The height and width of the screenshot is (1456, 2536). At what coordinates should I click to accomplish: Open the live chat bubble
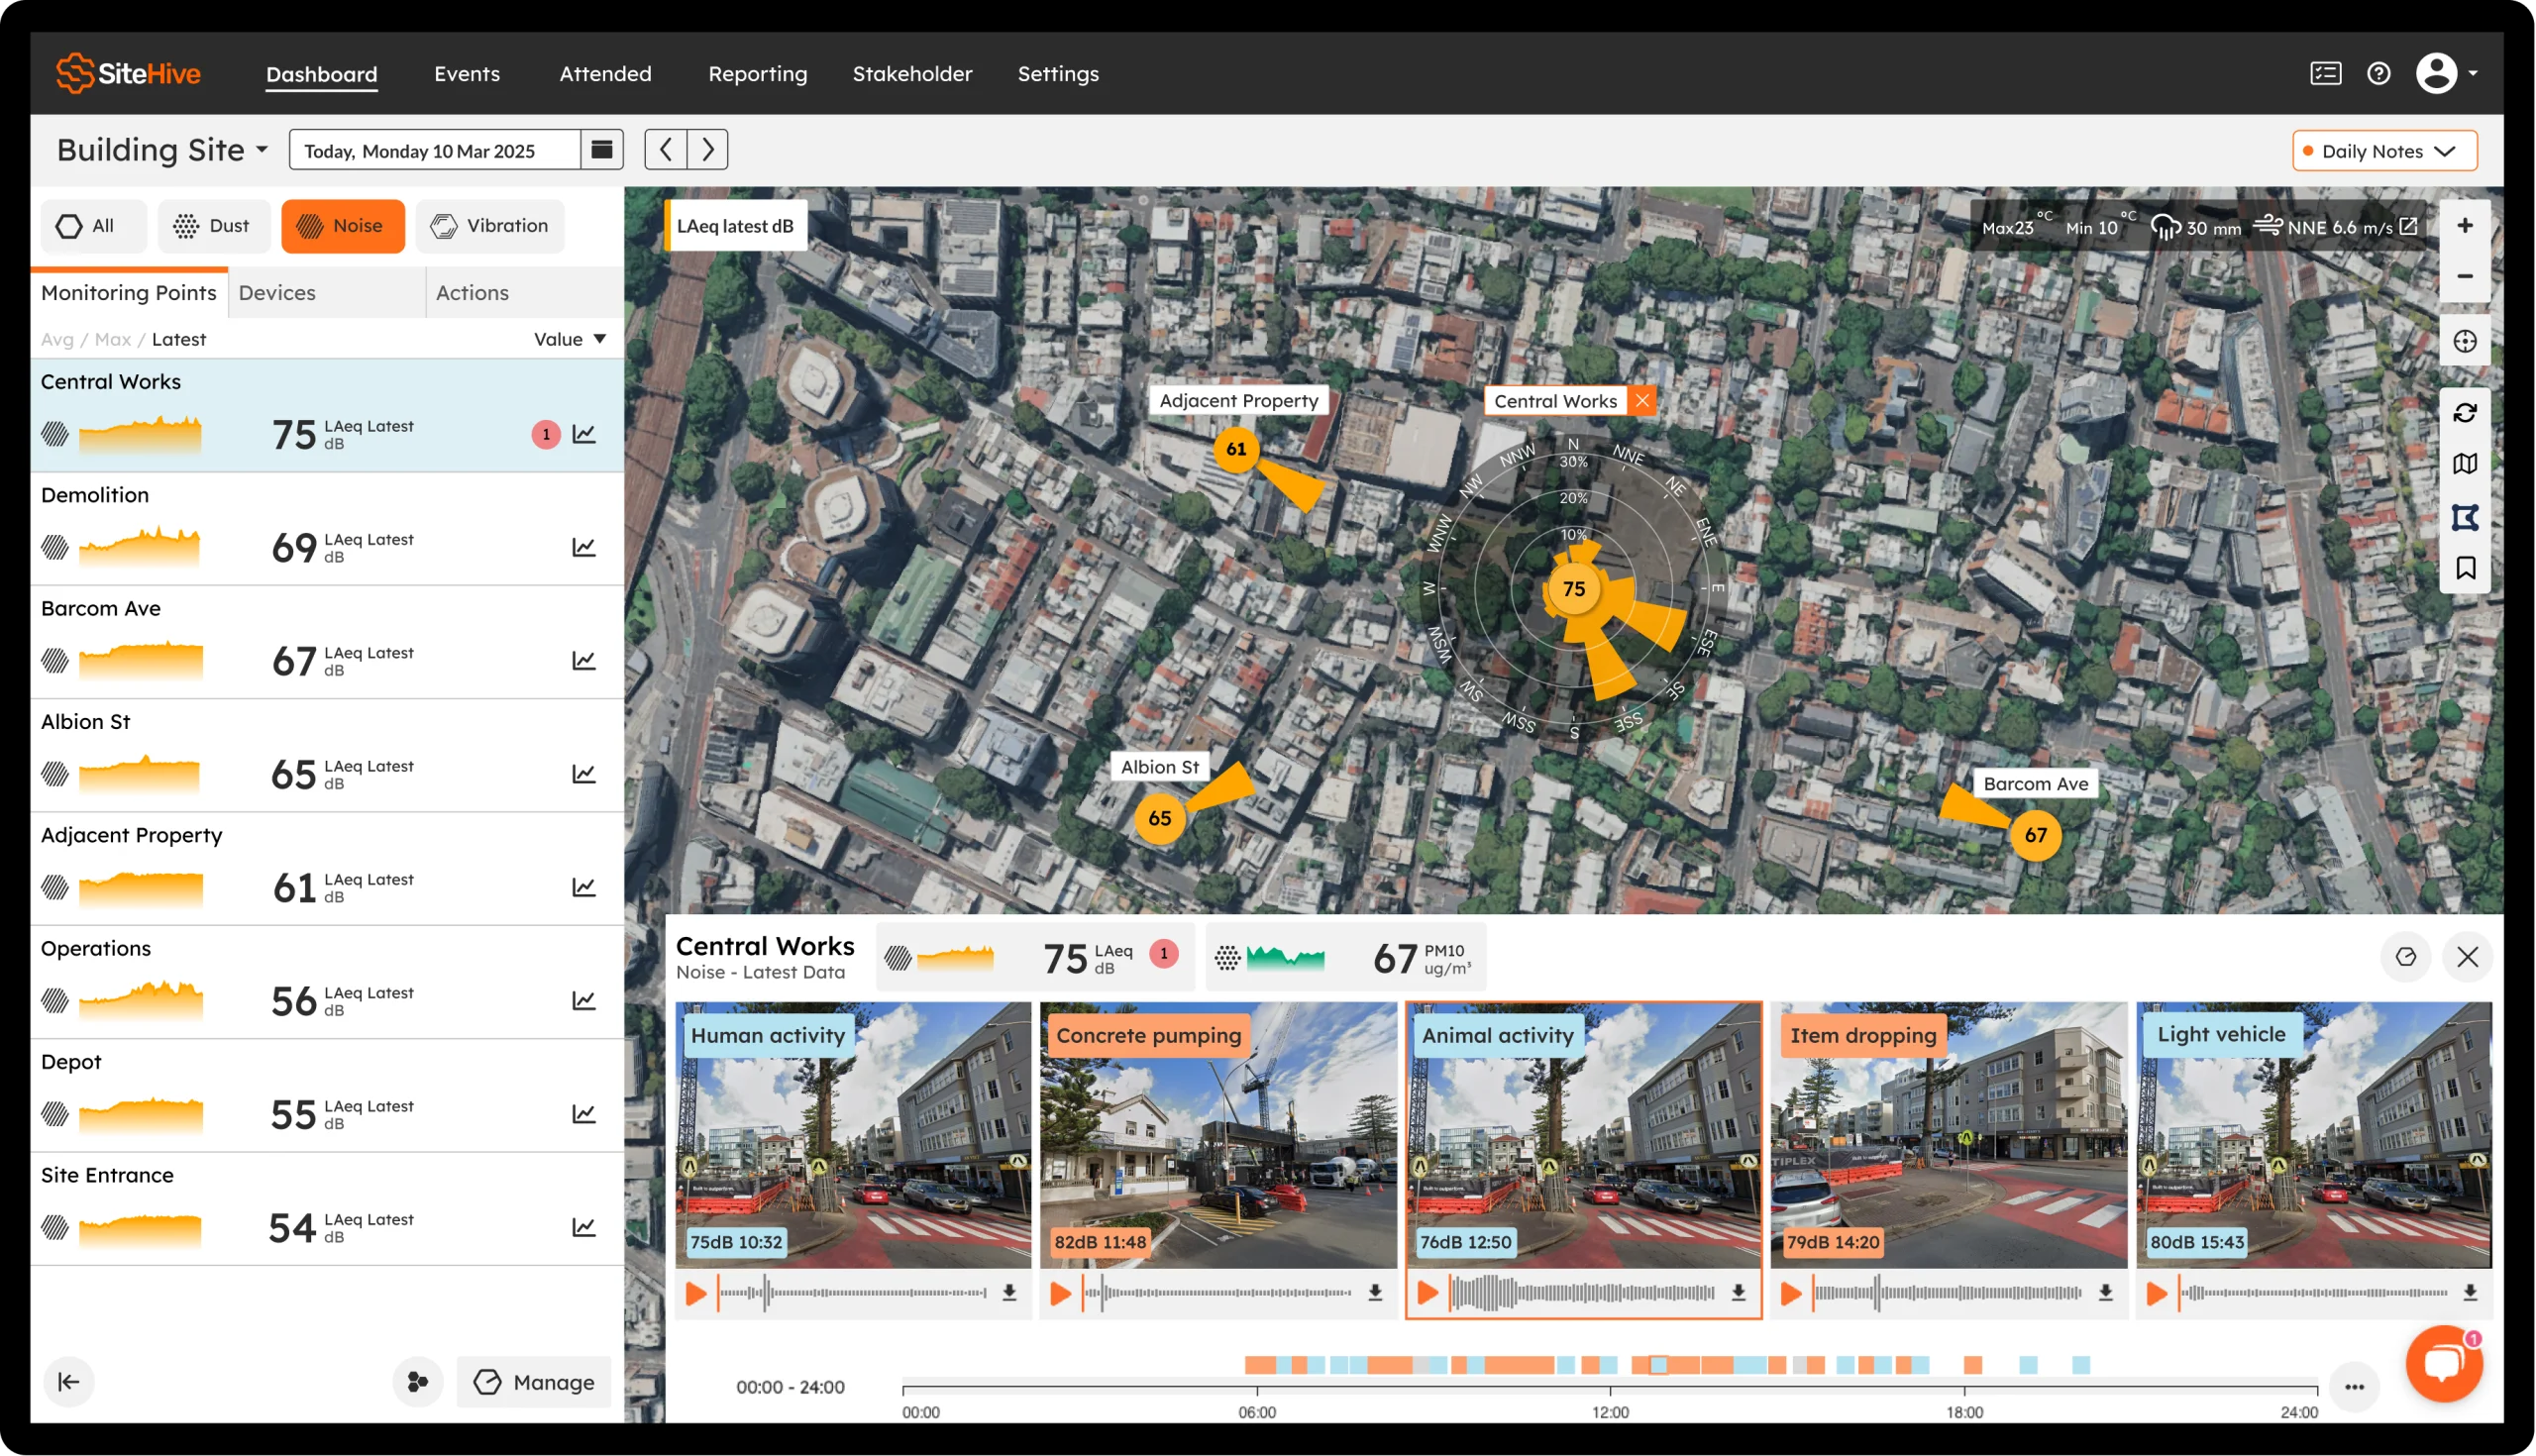2444,1364
